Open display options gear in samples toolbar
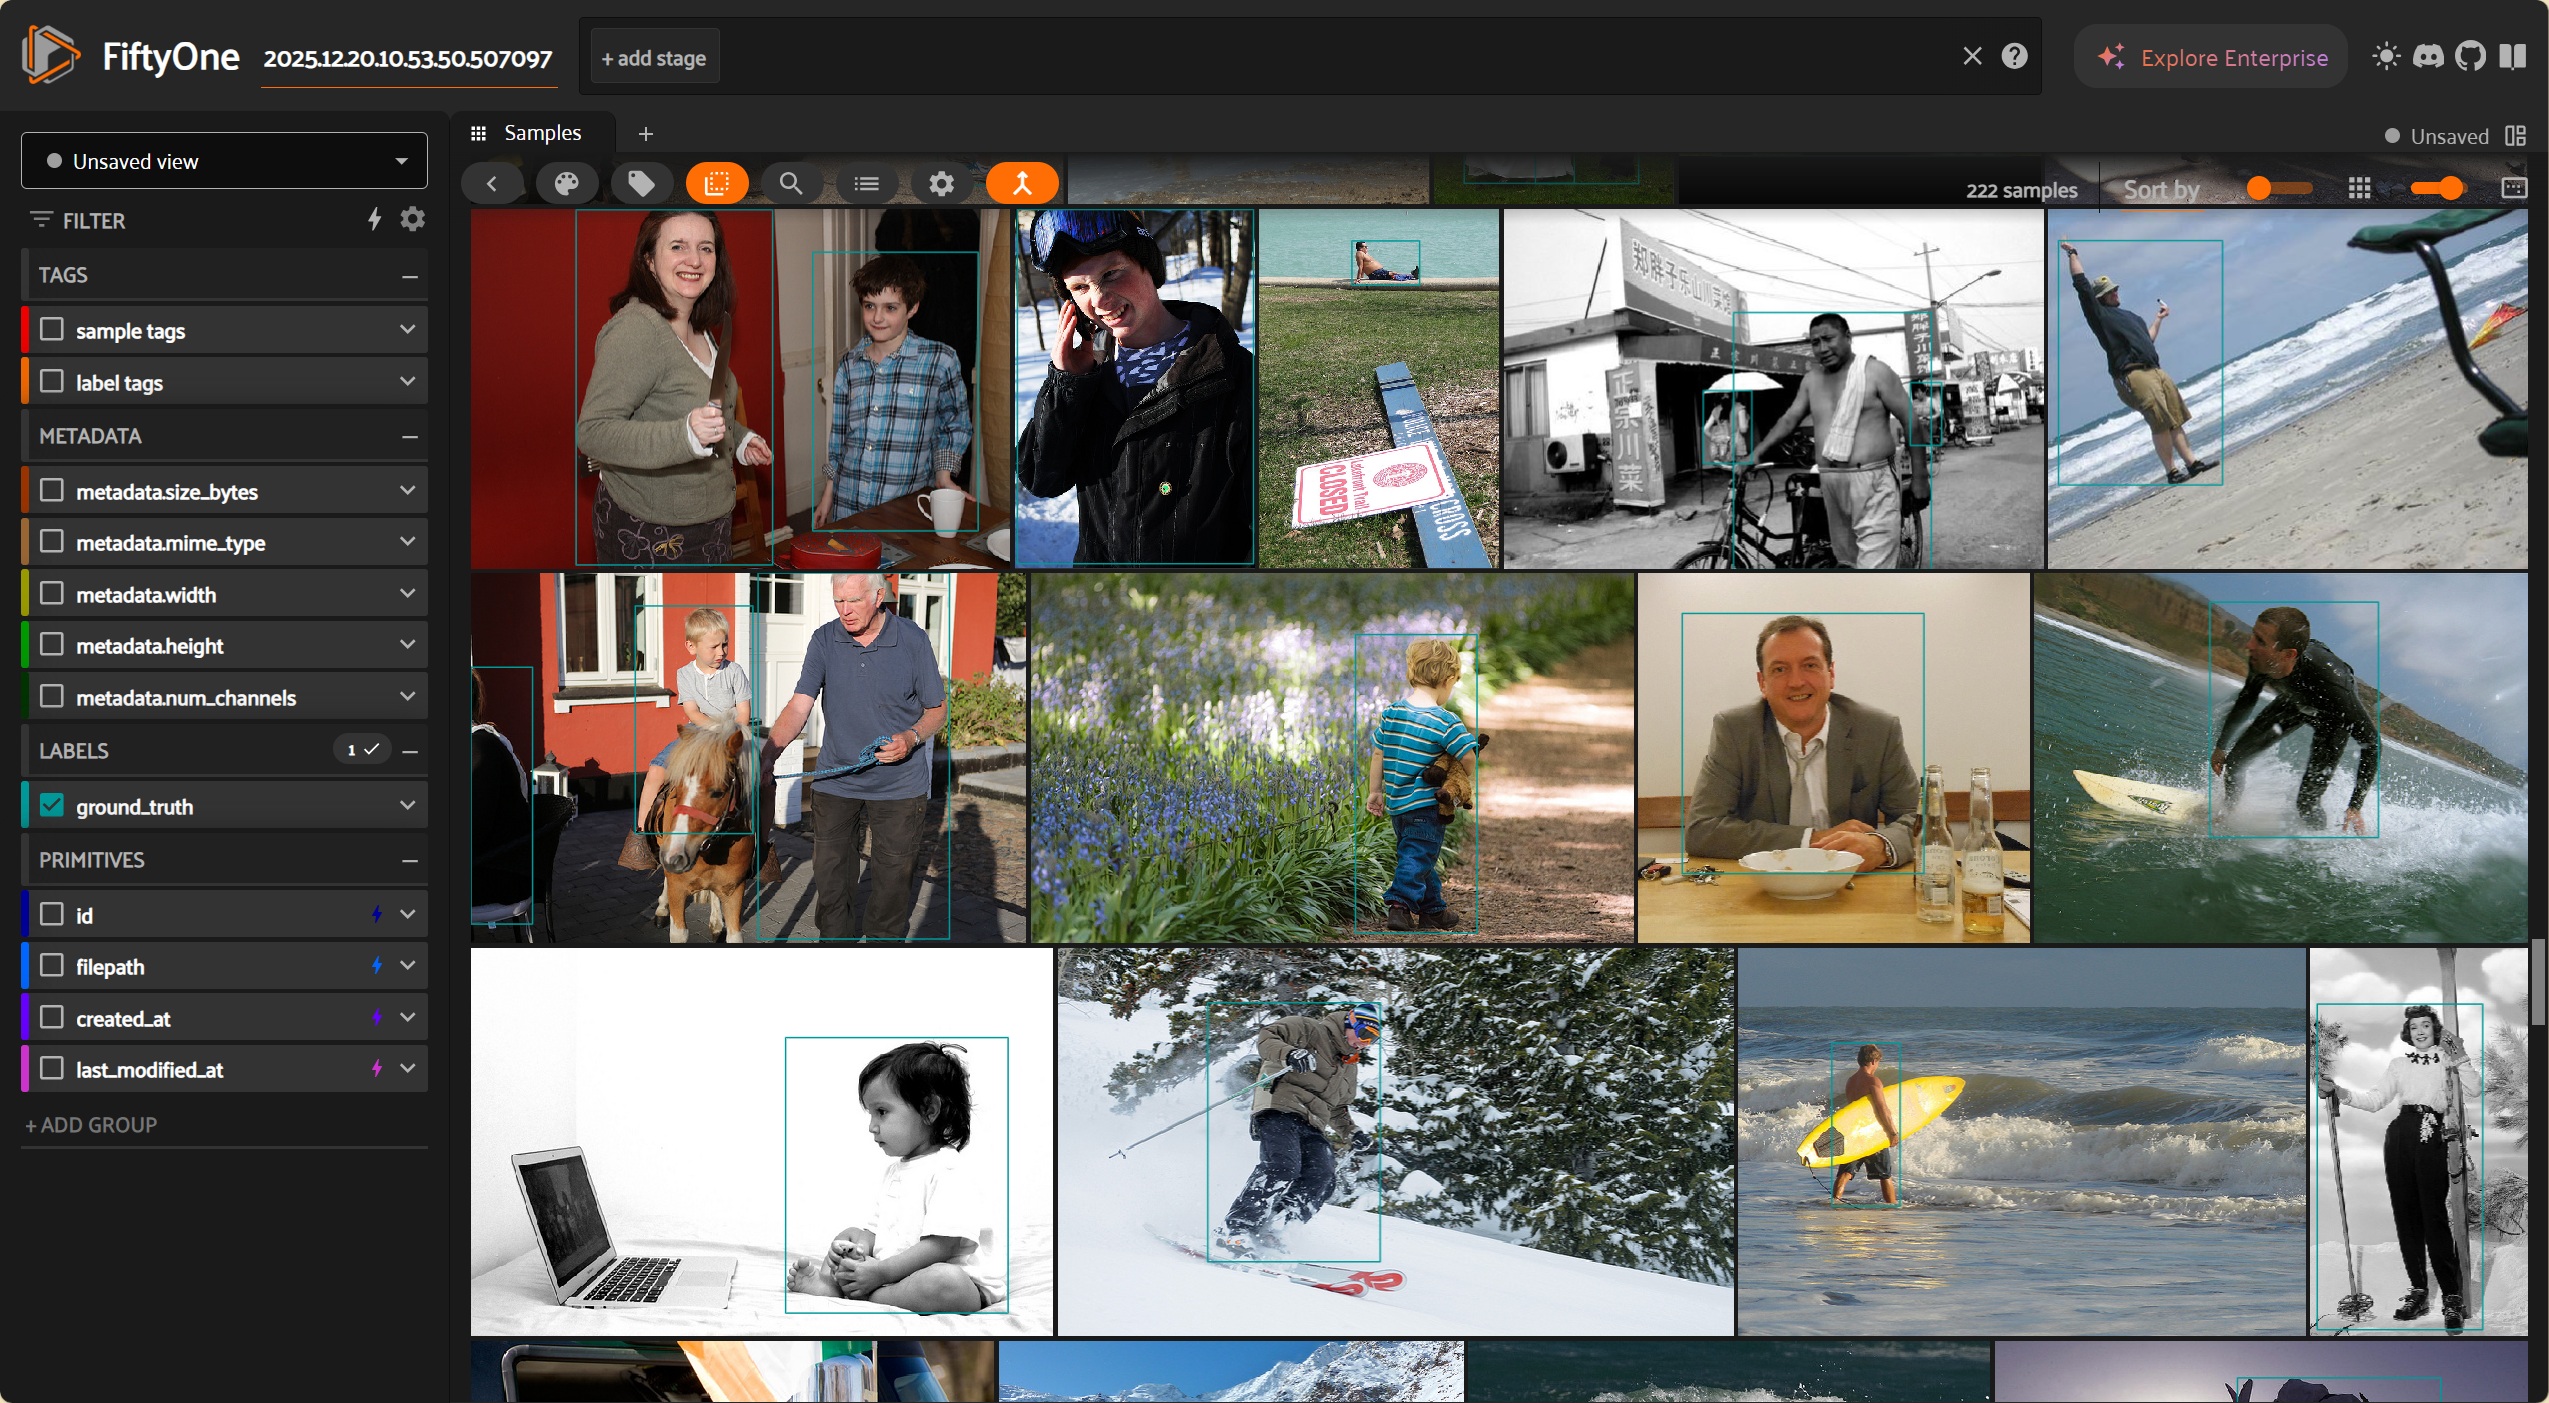 click(941, 184)
